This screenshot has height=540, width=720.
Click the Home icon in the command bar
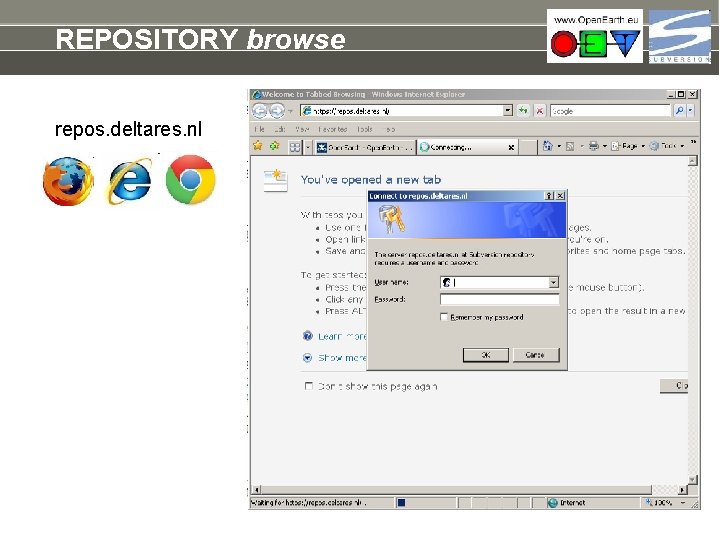coord(547,146)
